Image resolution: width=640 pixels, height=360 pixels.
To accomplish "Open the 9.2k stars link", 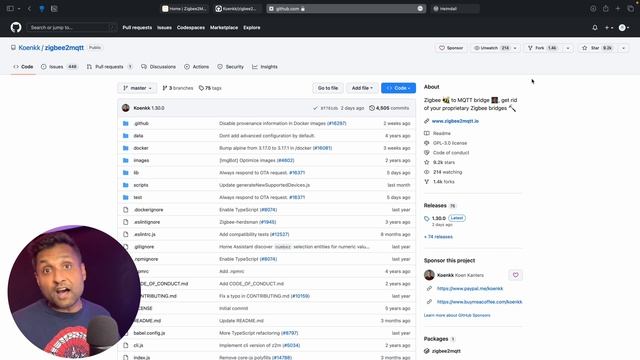I will click(444, 162).
